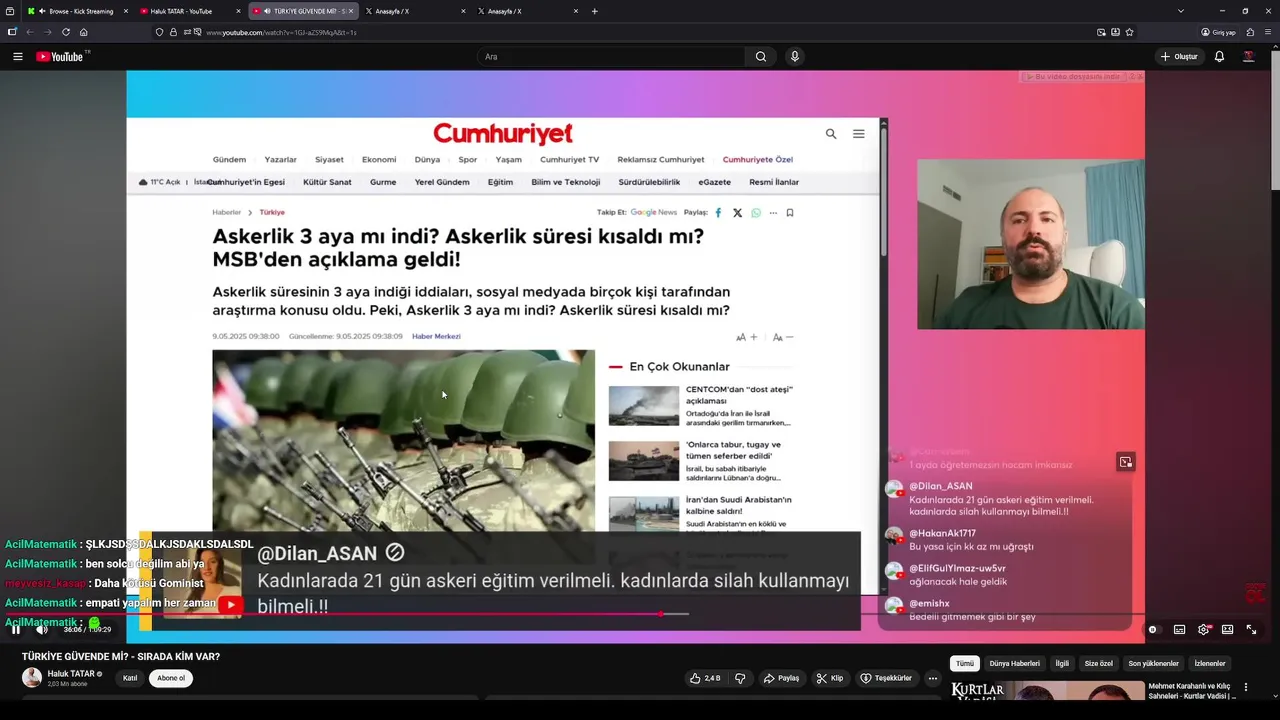Select the 'İzlenenler' filter chip

[x=1210, y=663]
